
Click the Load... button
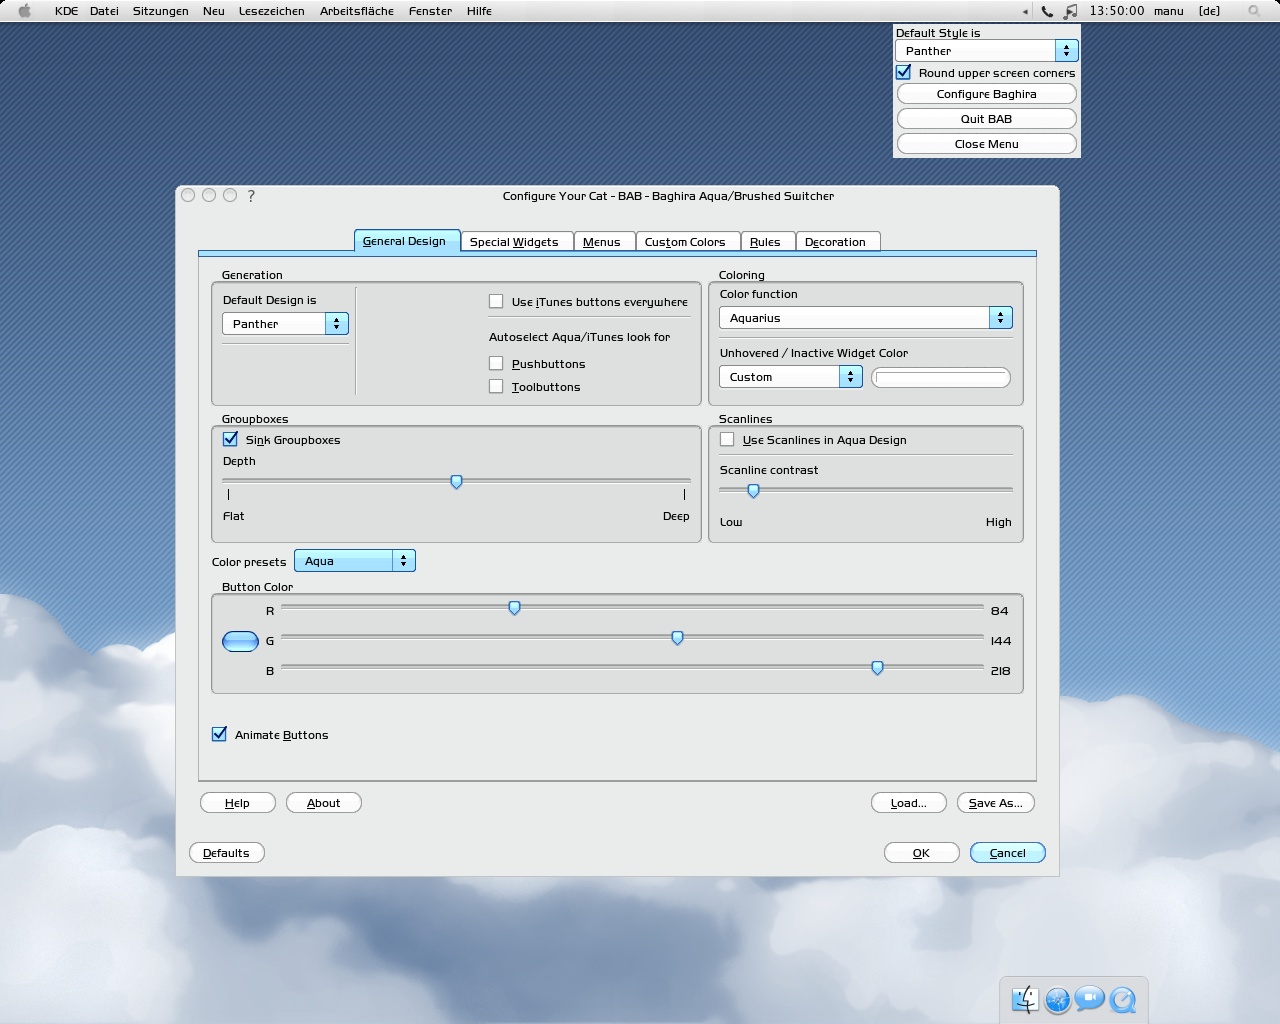909,803
